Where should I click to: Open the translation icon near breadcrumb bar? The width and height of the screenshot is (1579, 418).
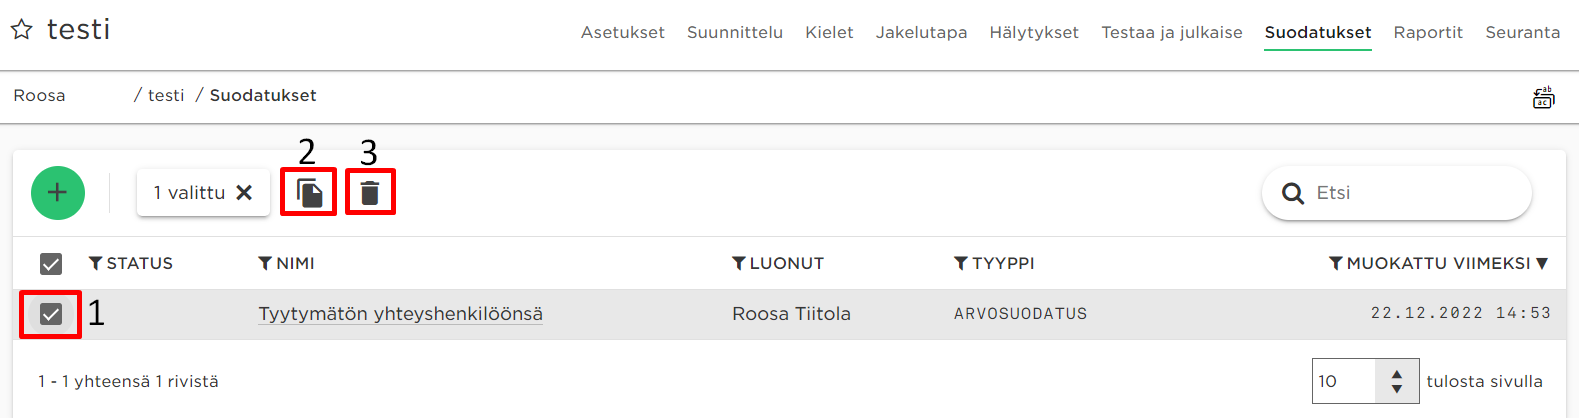(x=1543, y=97)
